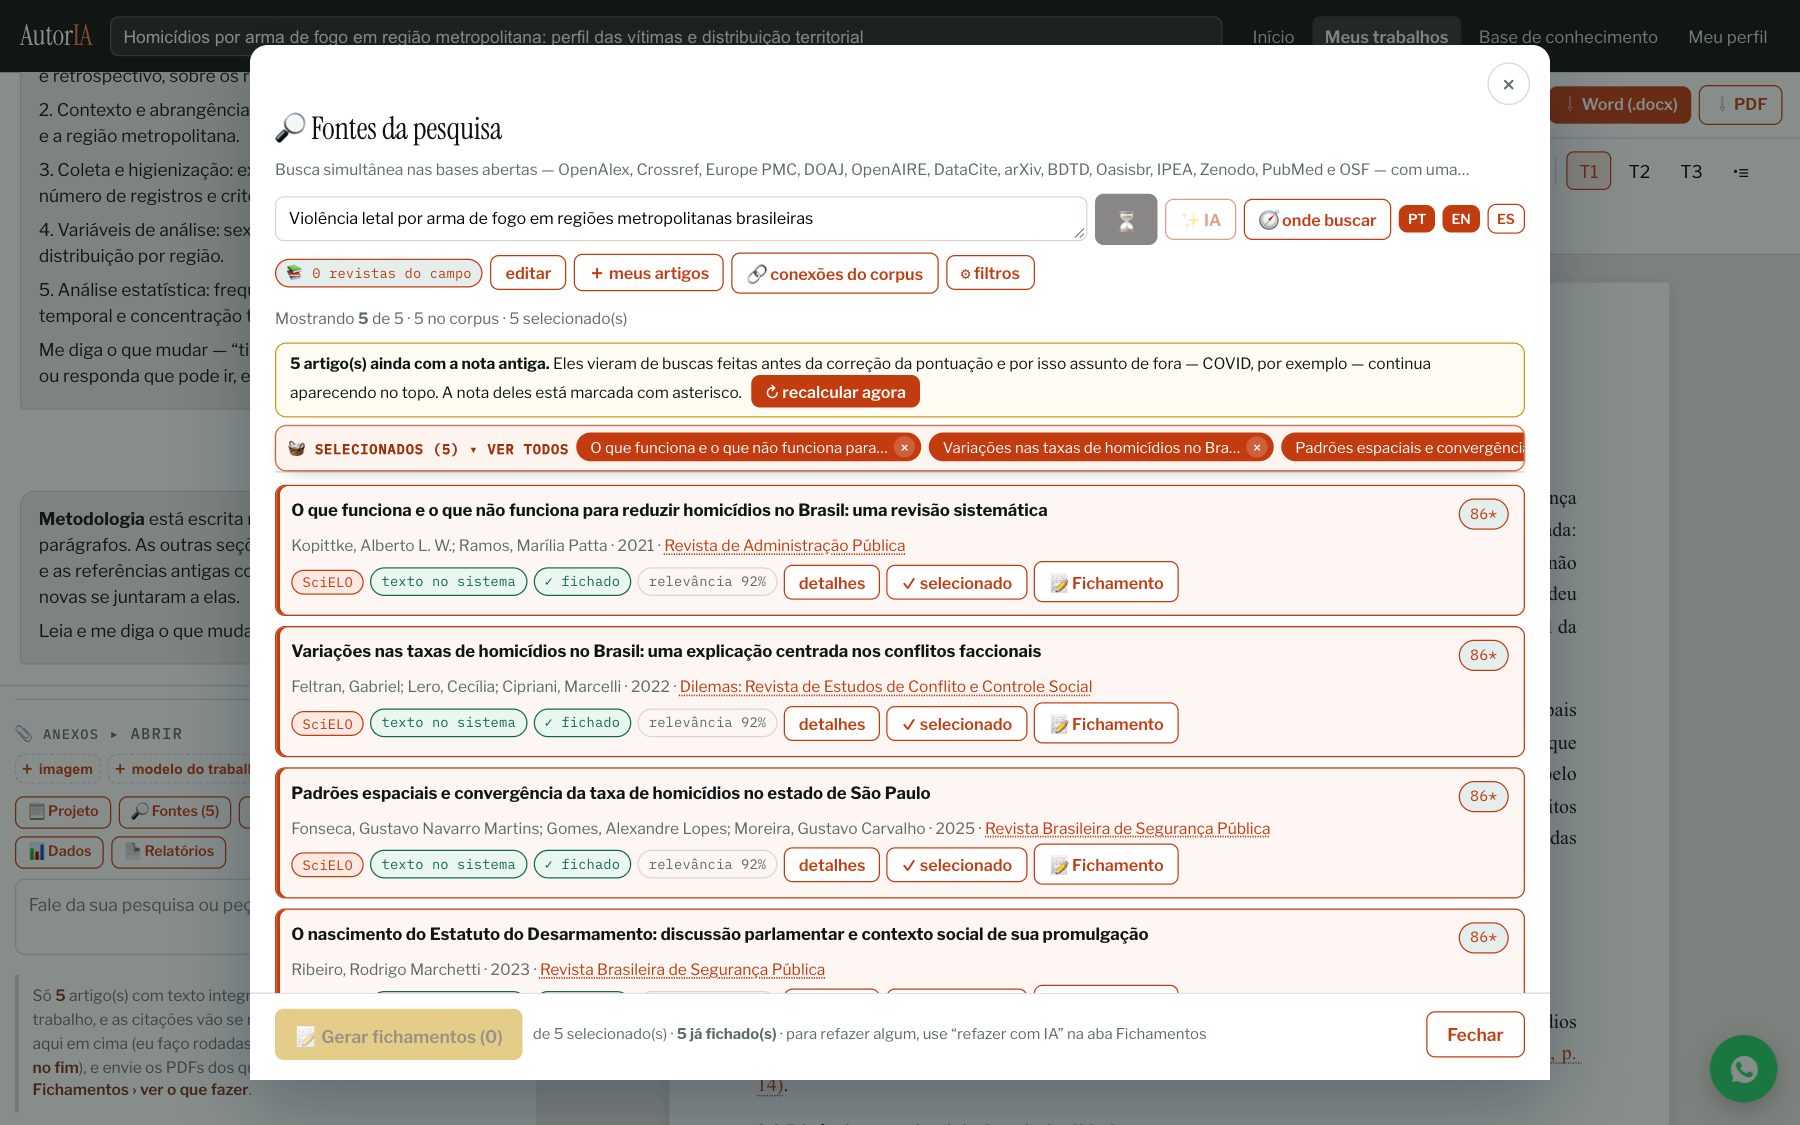Click the sparkle IA button
The height and width of the screenshot is (1125, 1800).
click(x=1201, y=219)
